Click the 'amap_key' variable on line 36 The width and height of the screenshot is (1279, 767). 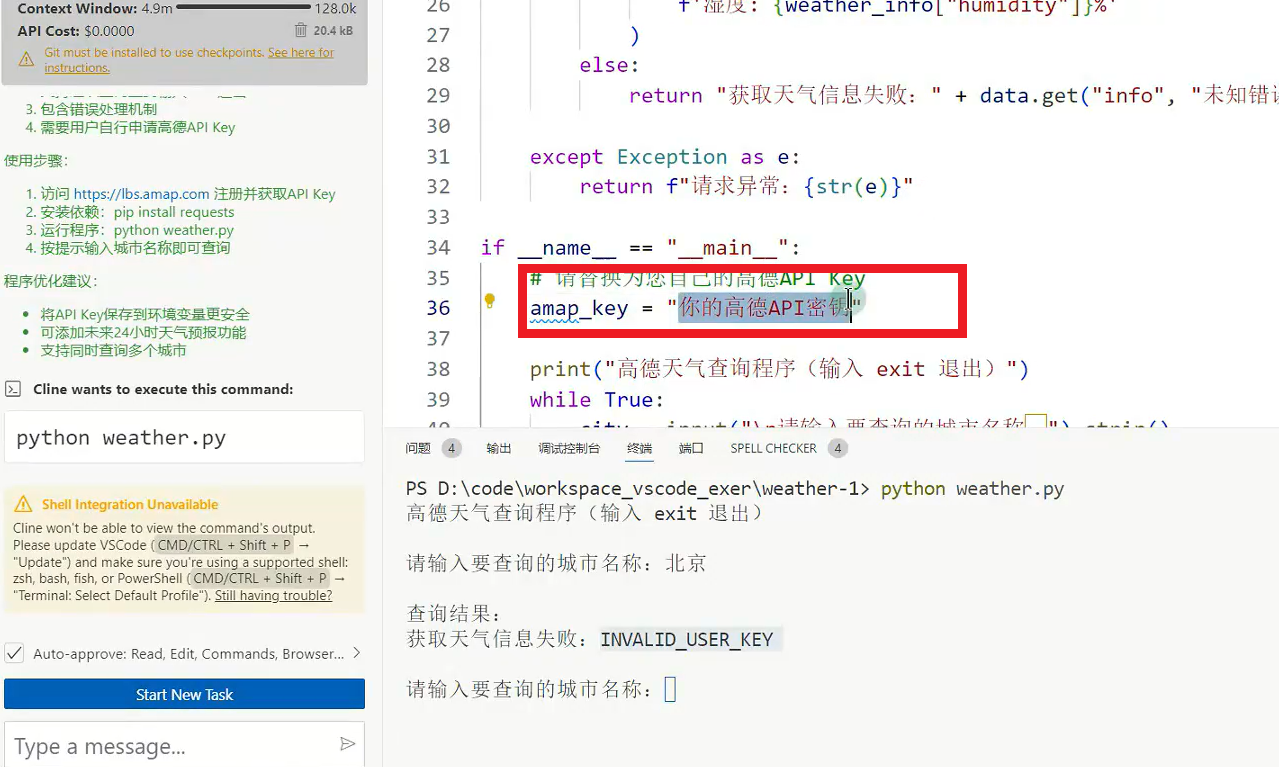click(579, 308)
